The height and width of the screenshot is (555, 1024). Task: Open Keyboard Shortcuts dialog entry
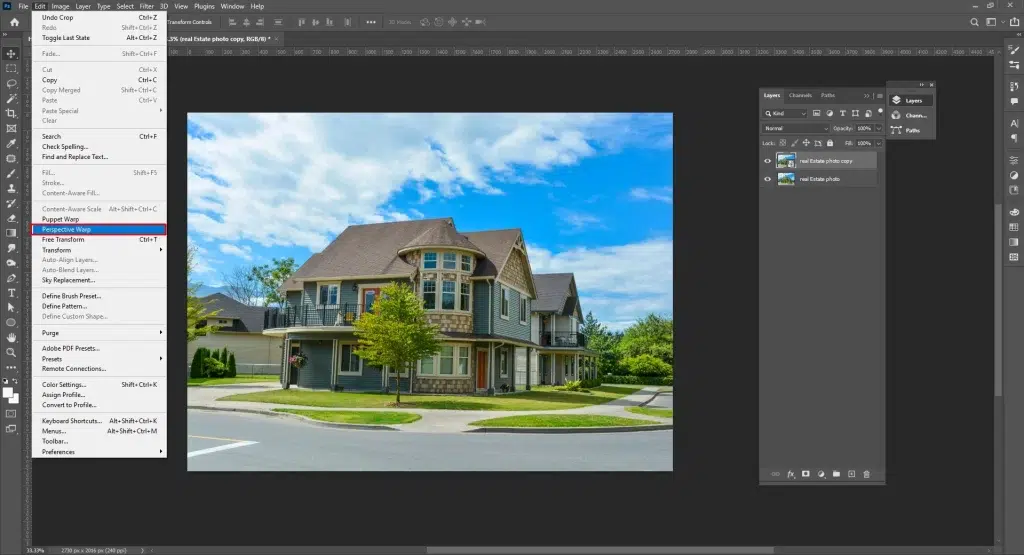point(99,421)
